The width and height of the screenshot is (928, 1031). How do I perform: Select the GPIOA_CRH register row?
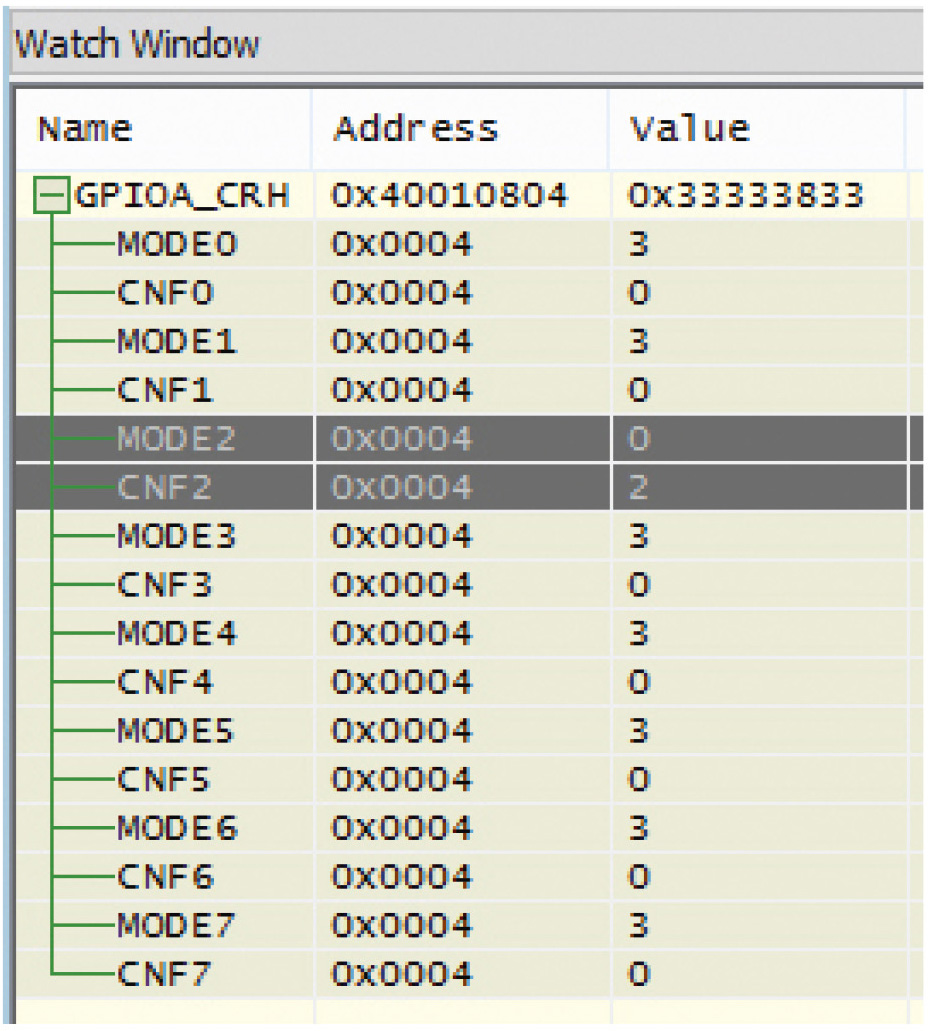click(469, 195)
